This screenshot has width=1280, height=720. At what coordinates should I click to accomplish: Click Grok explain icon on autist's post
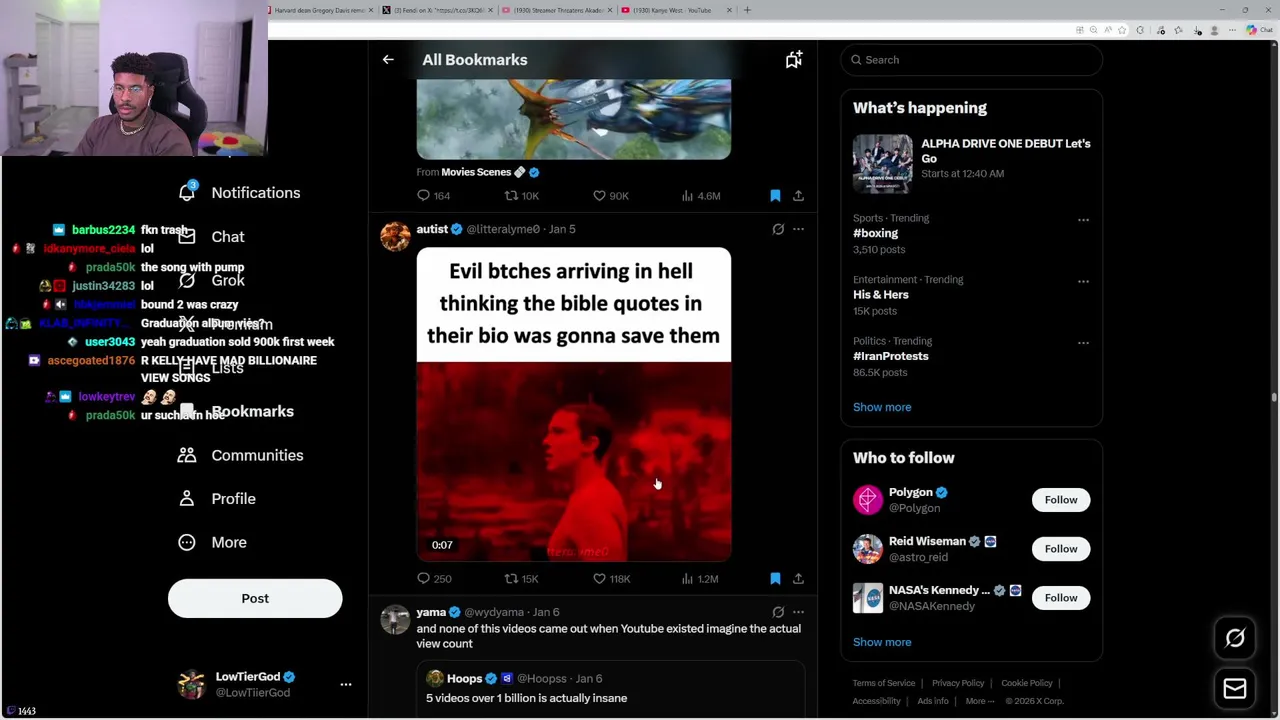click(778, 229)
